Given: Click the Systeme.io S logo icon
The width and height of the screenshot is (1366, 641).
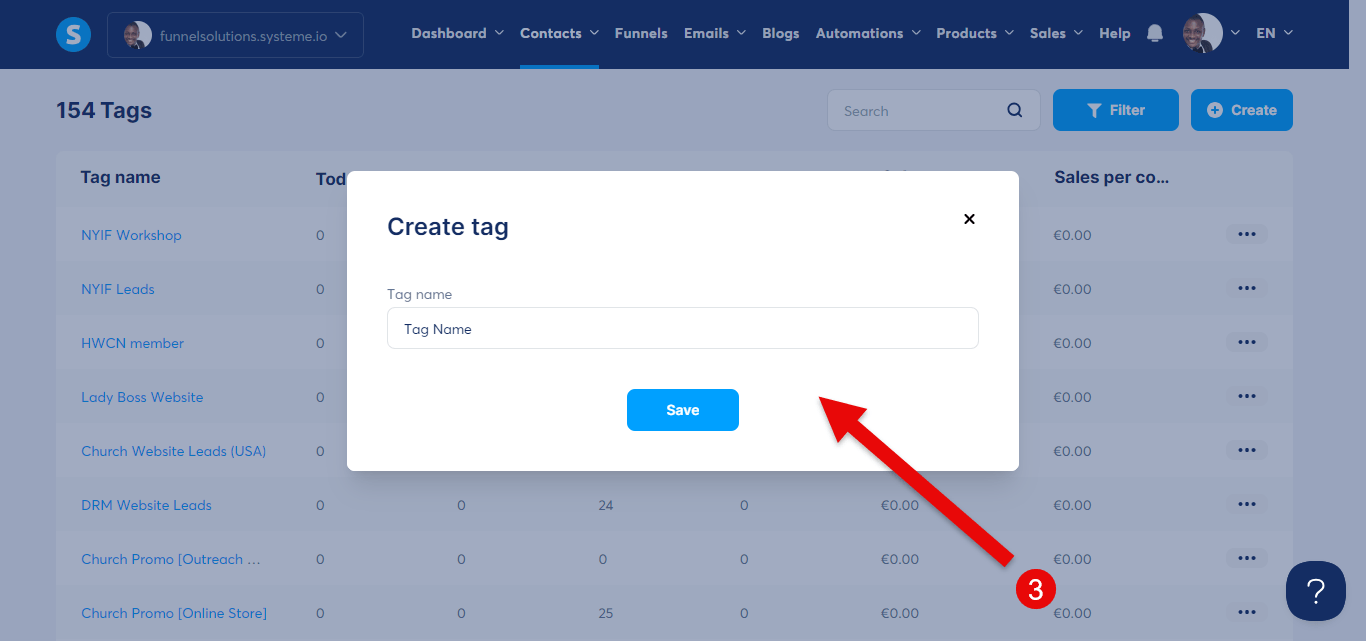Looking at the screenshot, I should click(x=73, y=35).
